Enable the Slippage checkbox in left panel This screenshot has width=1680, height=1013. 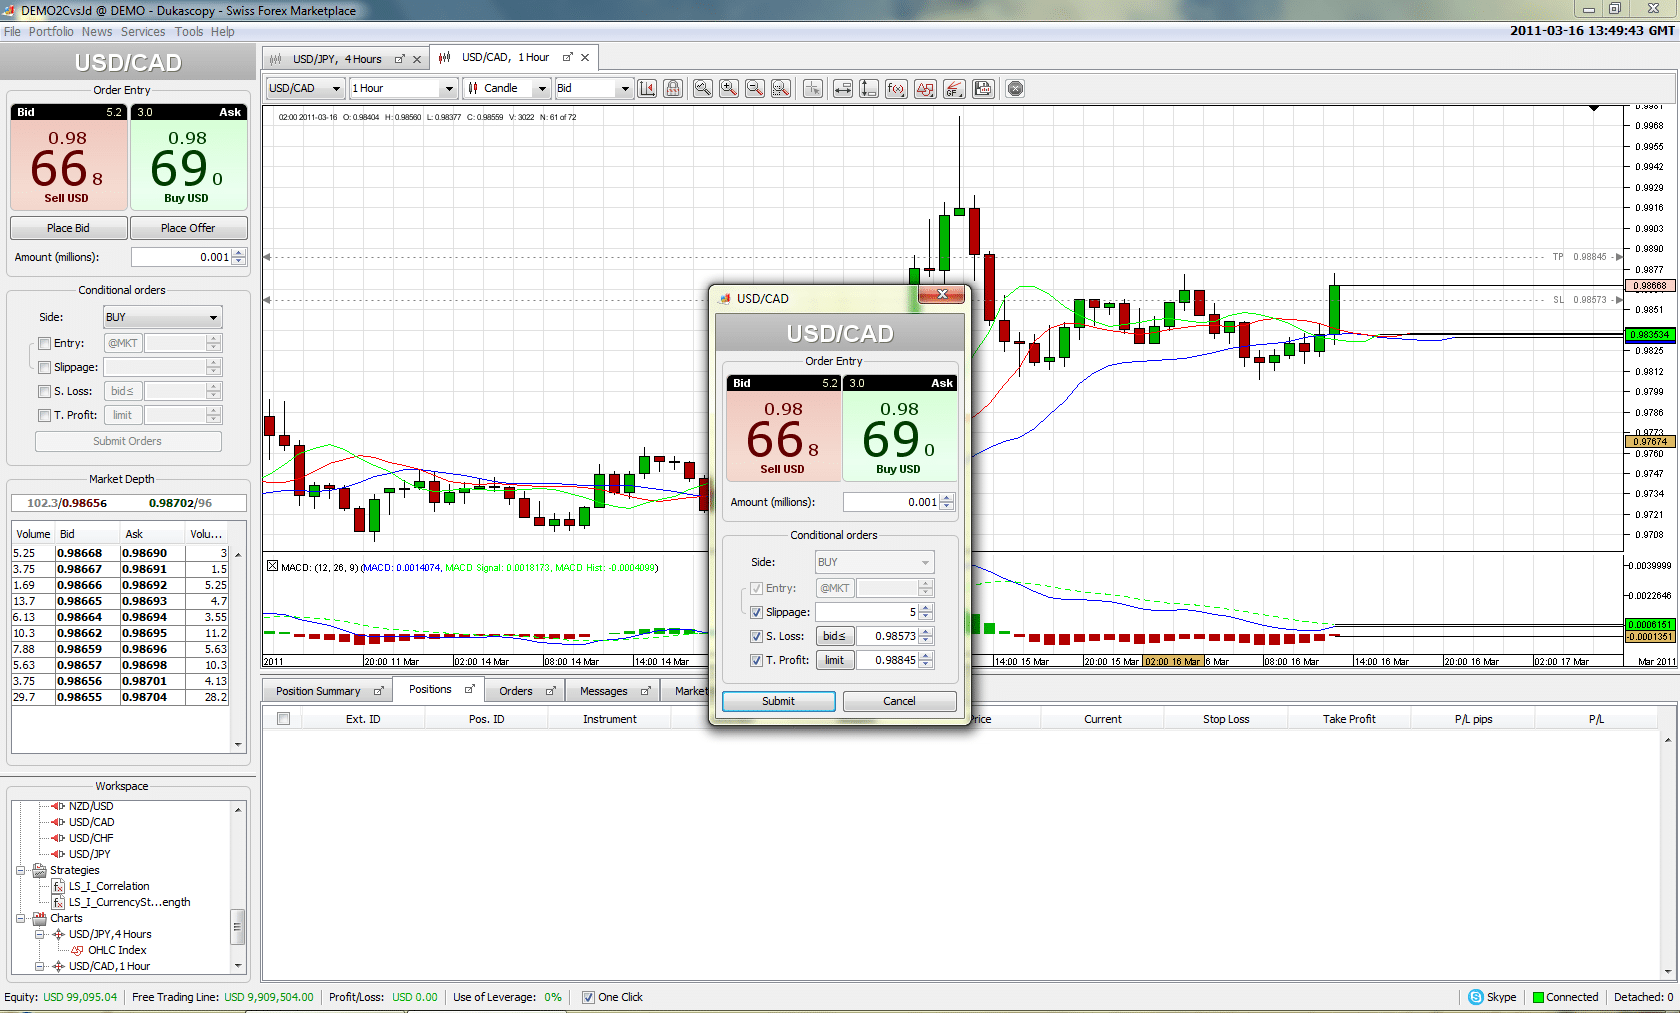pos(44,367)
